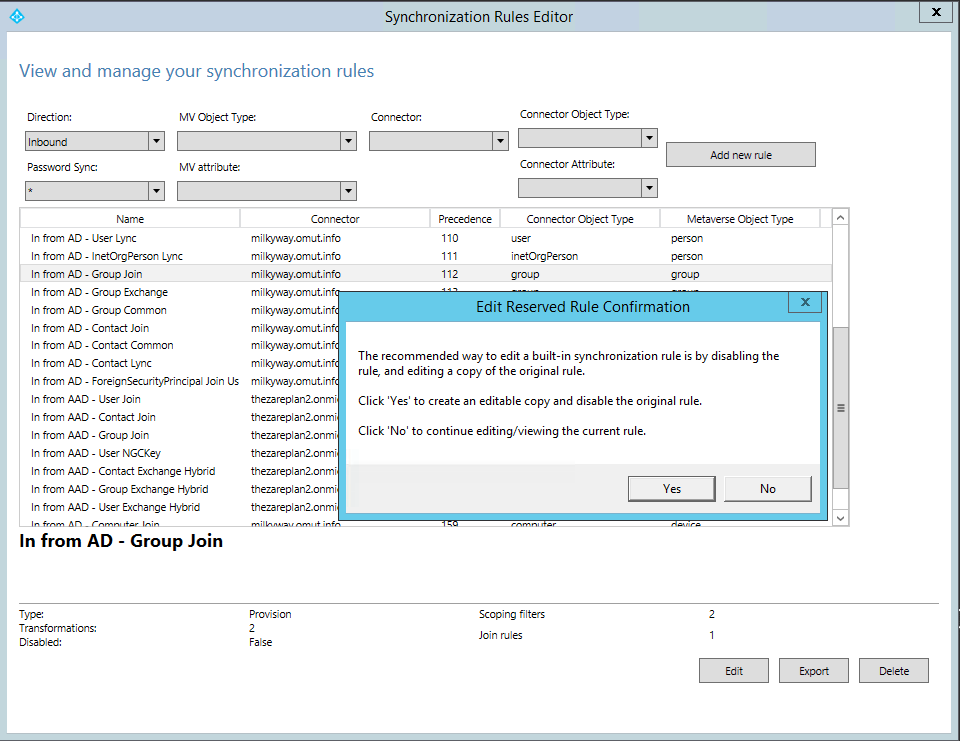Select the 'In from AD - Group Exchange' rule

click(x=99, y=292)
